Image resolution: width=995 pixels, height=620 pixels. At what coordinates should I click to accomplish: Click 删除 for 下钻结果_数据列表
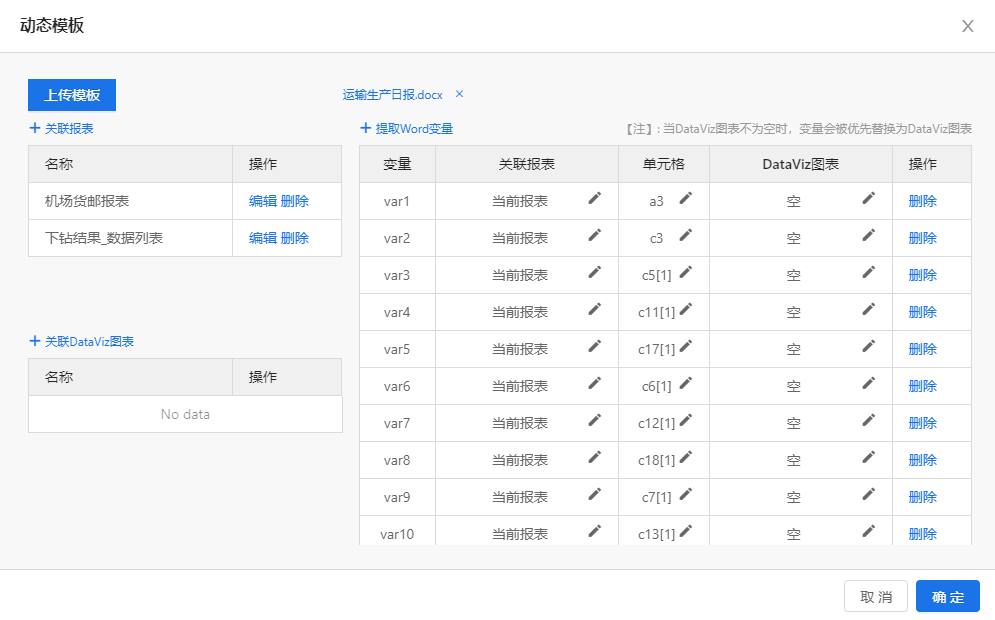tap(294, 238)
